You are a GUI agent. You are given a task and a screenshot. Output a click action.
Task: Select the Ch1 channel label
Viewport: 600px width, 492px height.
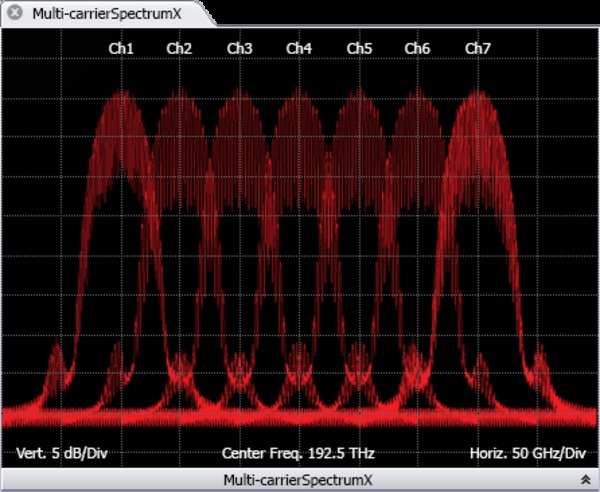pos(121,48)
